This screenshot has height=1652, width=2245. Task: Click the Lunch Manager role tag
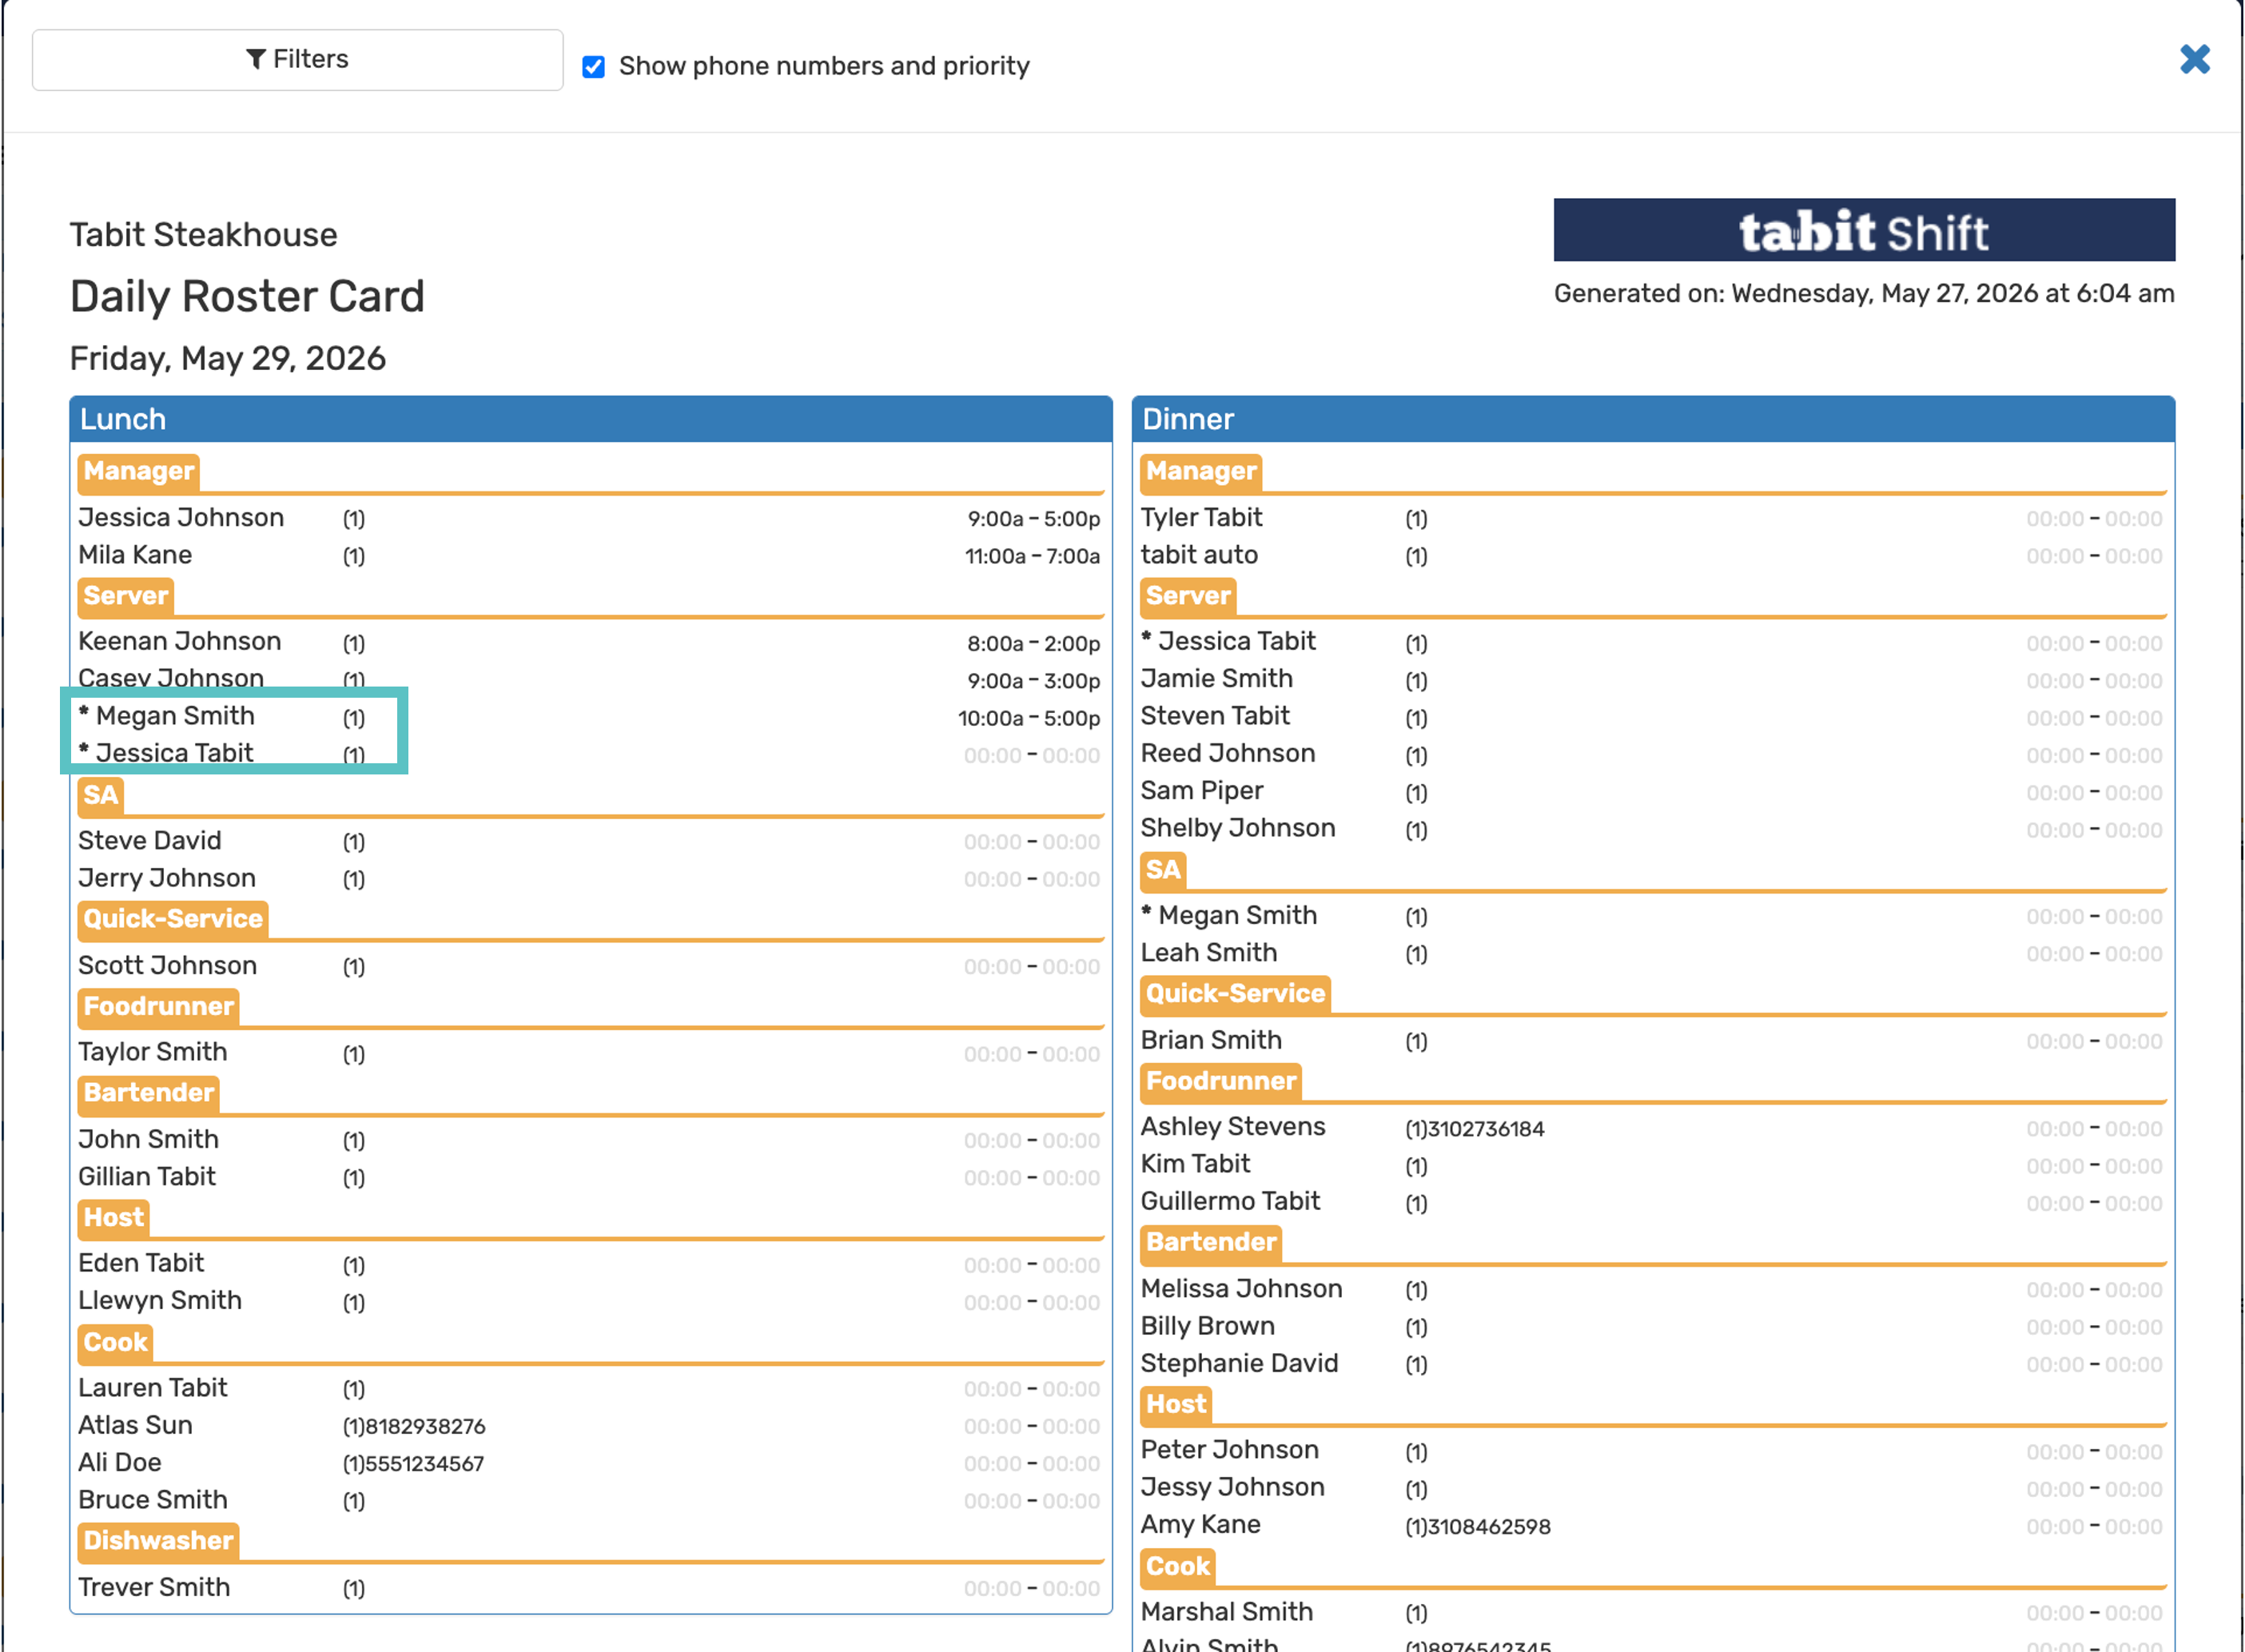tap(139, 472)
